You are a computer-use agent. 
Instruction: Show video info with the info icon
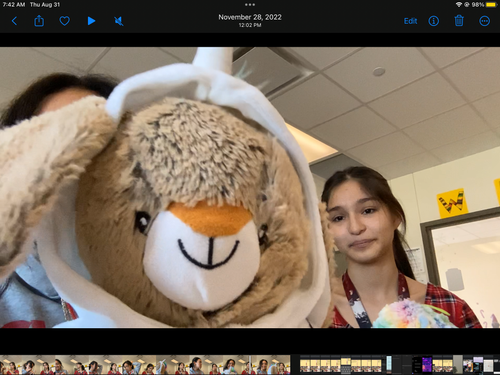click(434, 21)
